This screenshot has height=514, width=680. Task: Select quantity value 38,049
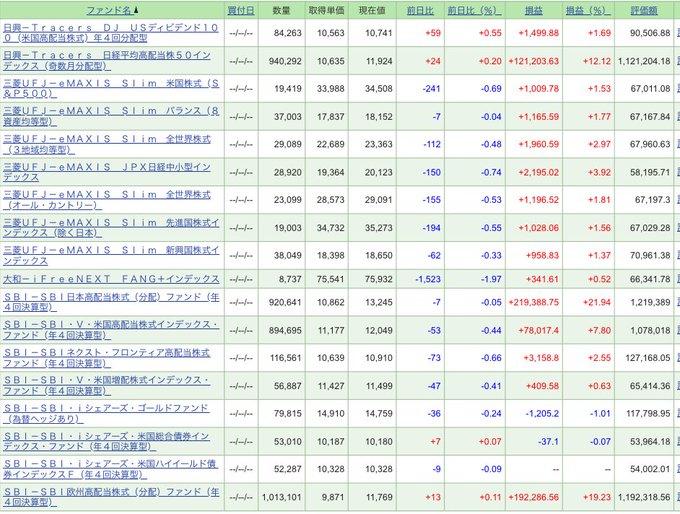[288, 255]
